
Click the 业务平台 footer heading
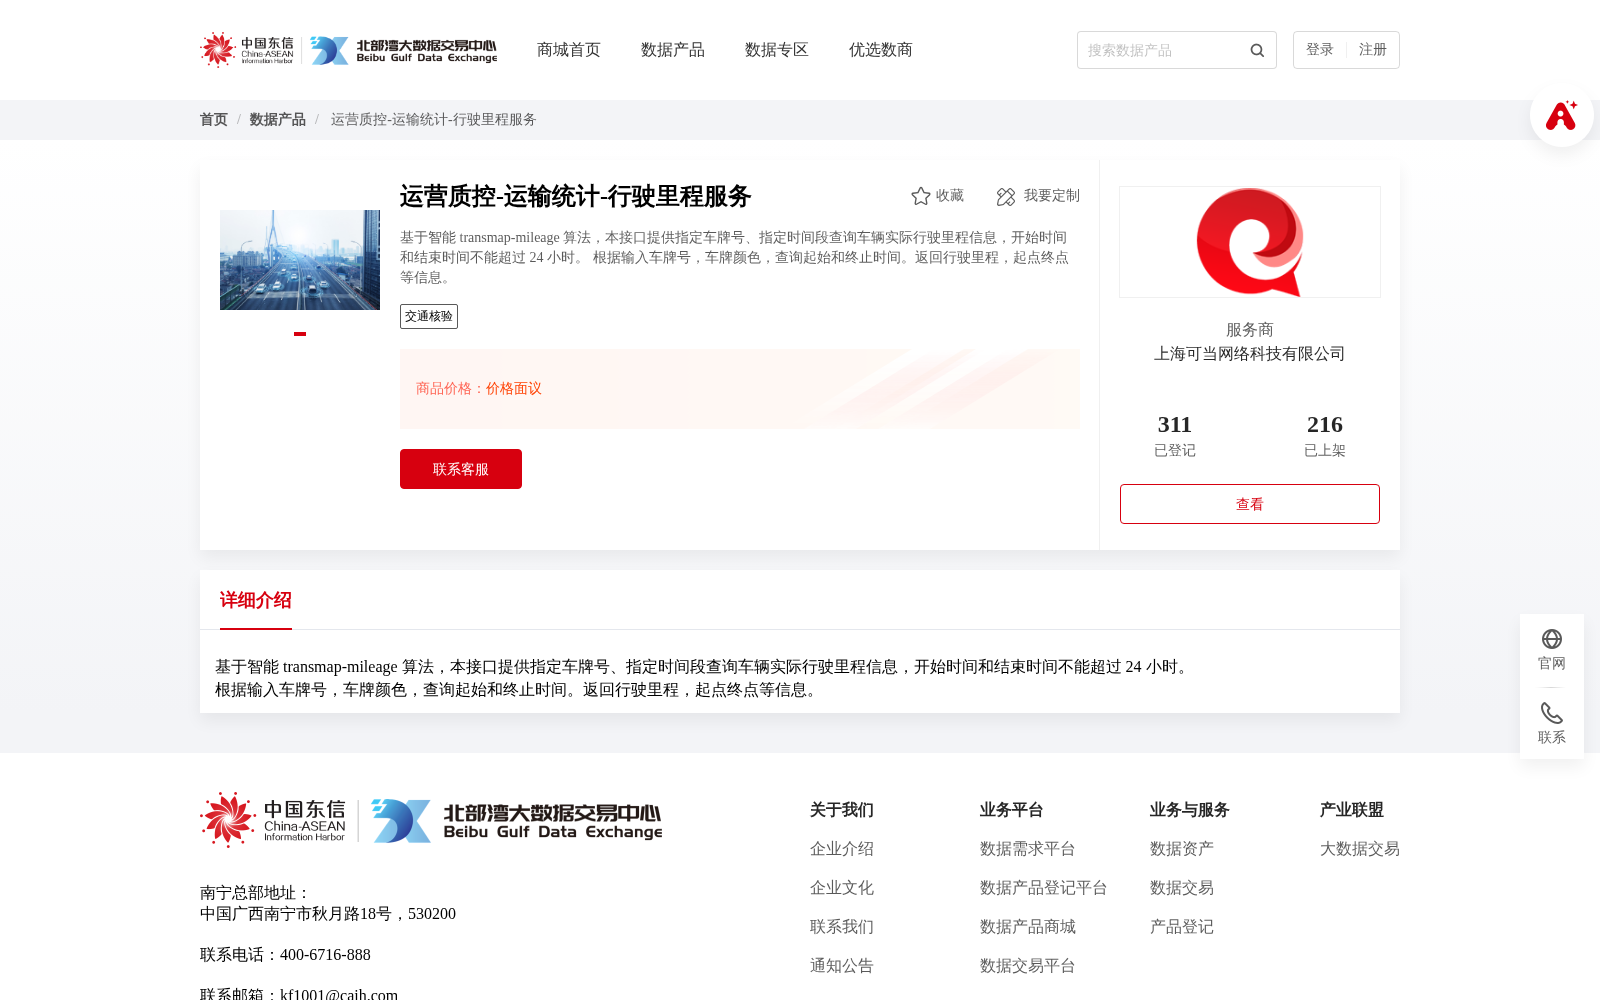tap(1012, 810)
